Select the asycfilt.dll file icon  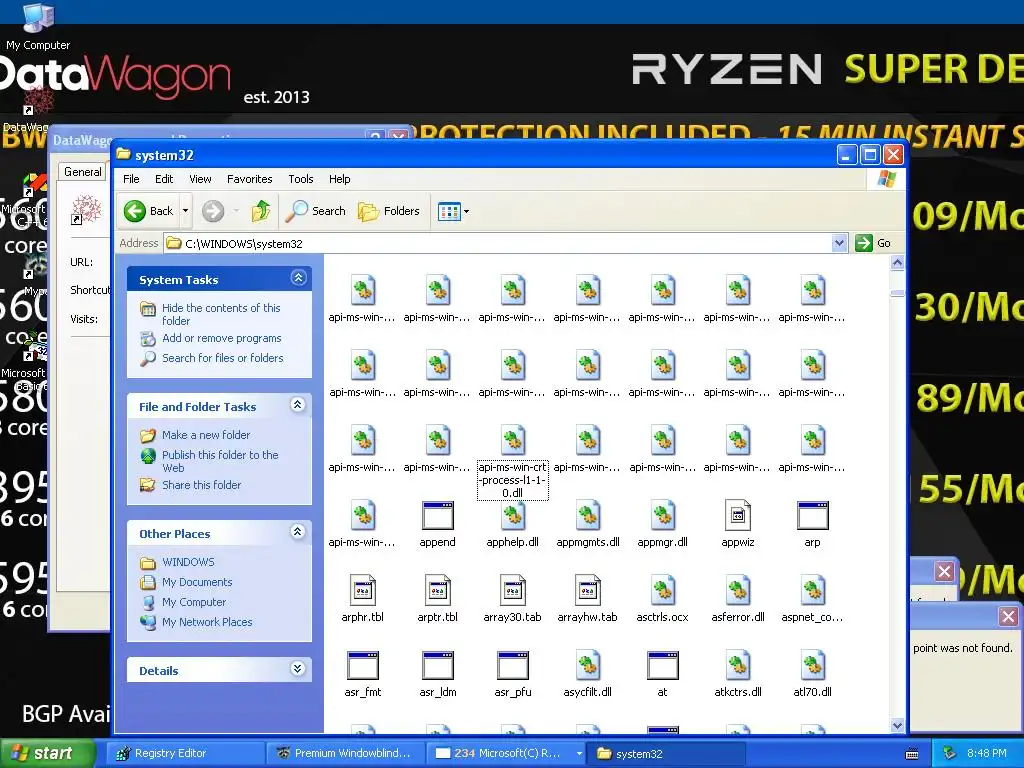tap(588, 665)
